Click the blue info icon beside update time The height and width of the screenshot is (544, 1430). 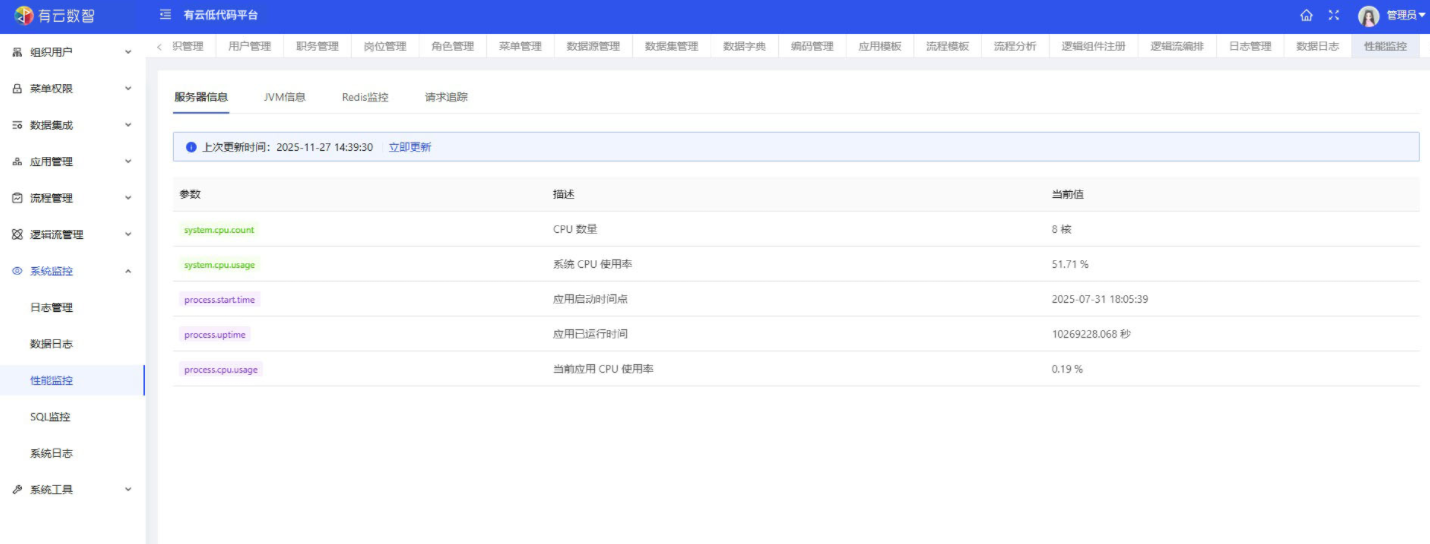click(191, 147)
